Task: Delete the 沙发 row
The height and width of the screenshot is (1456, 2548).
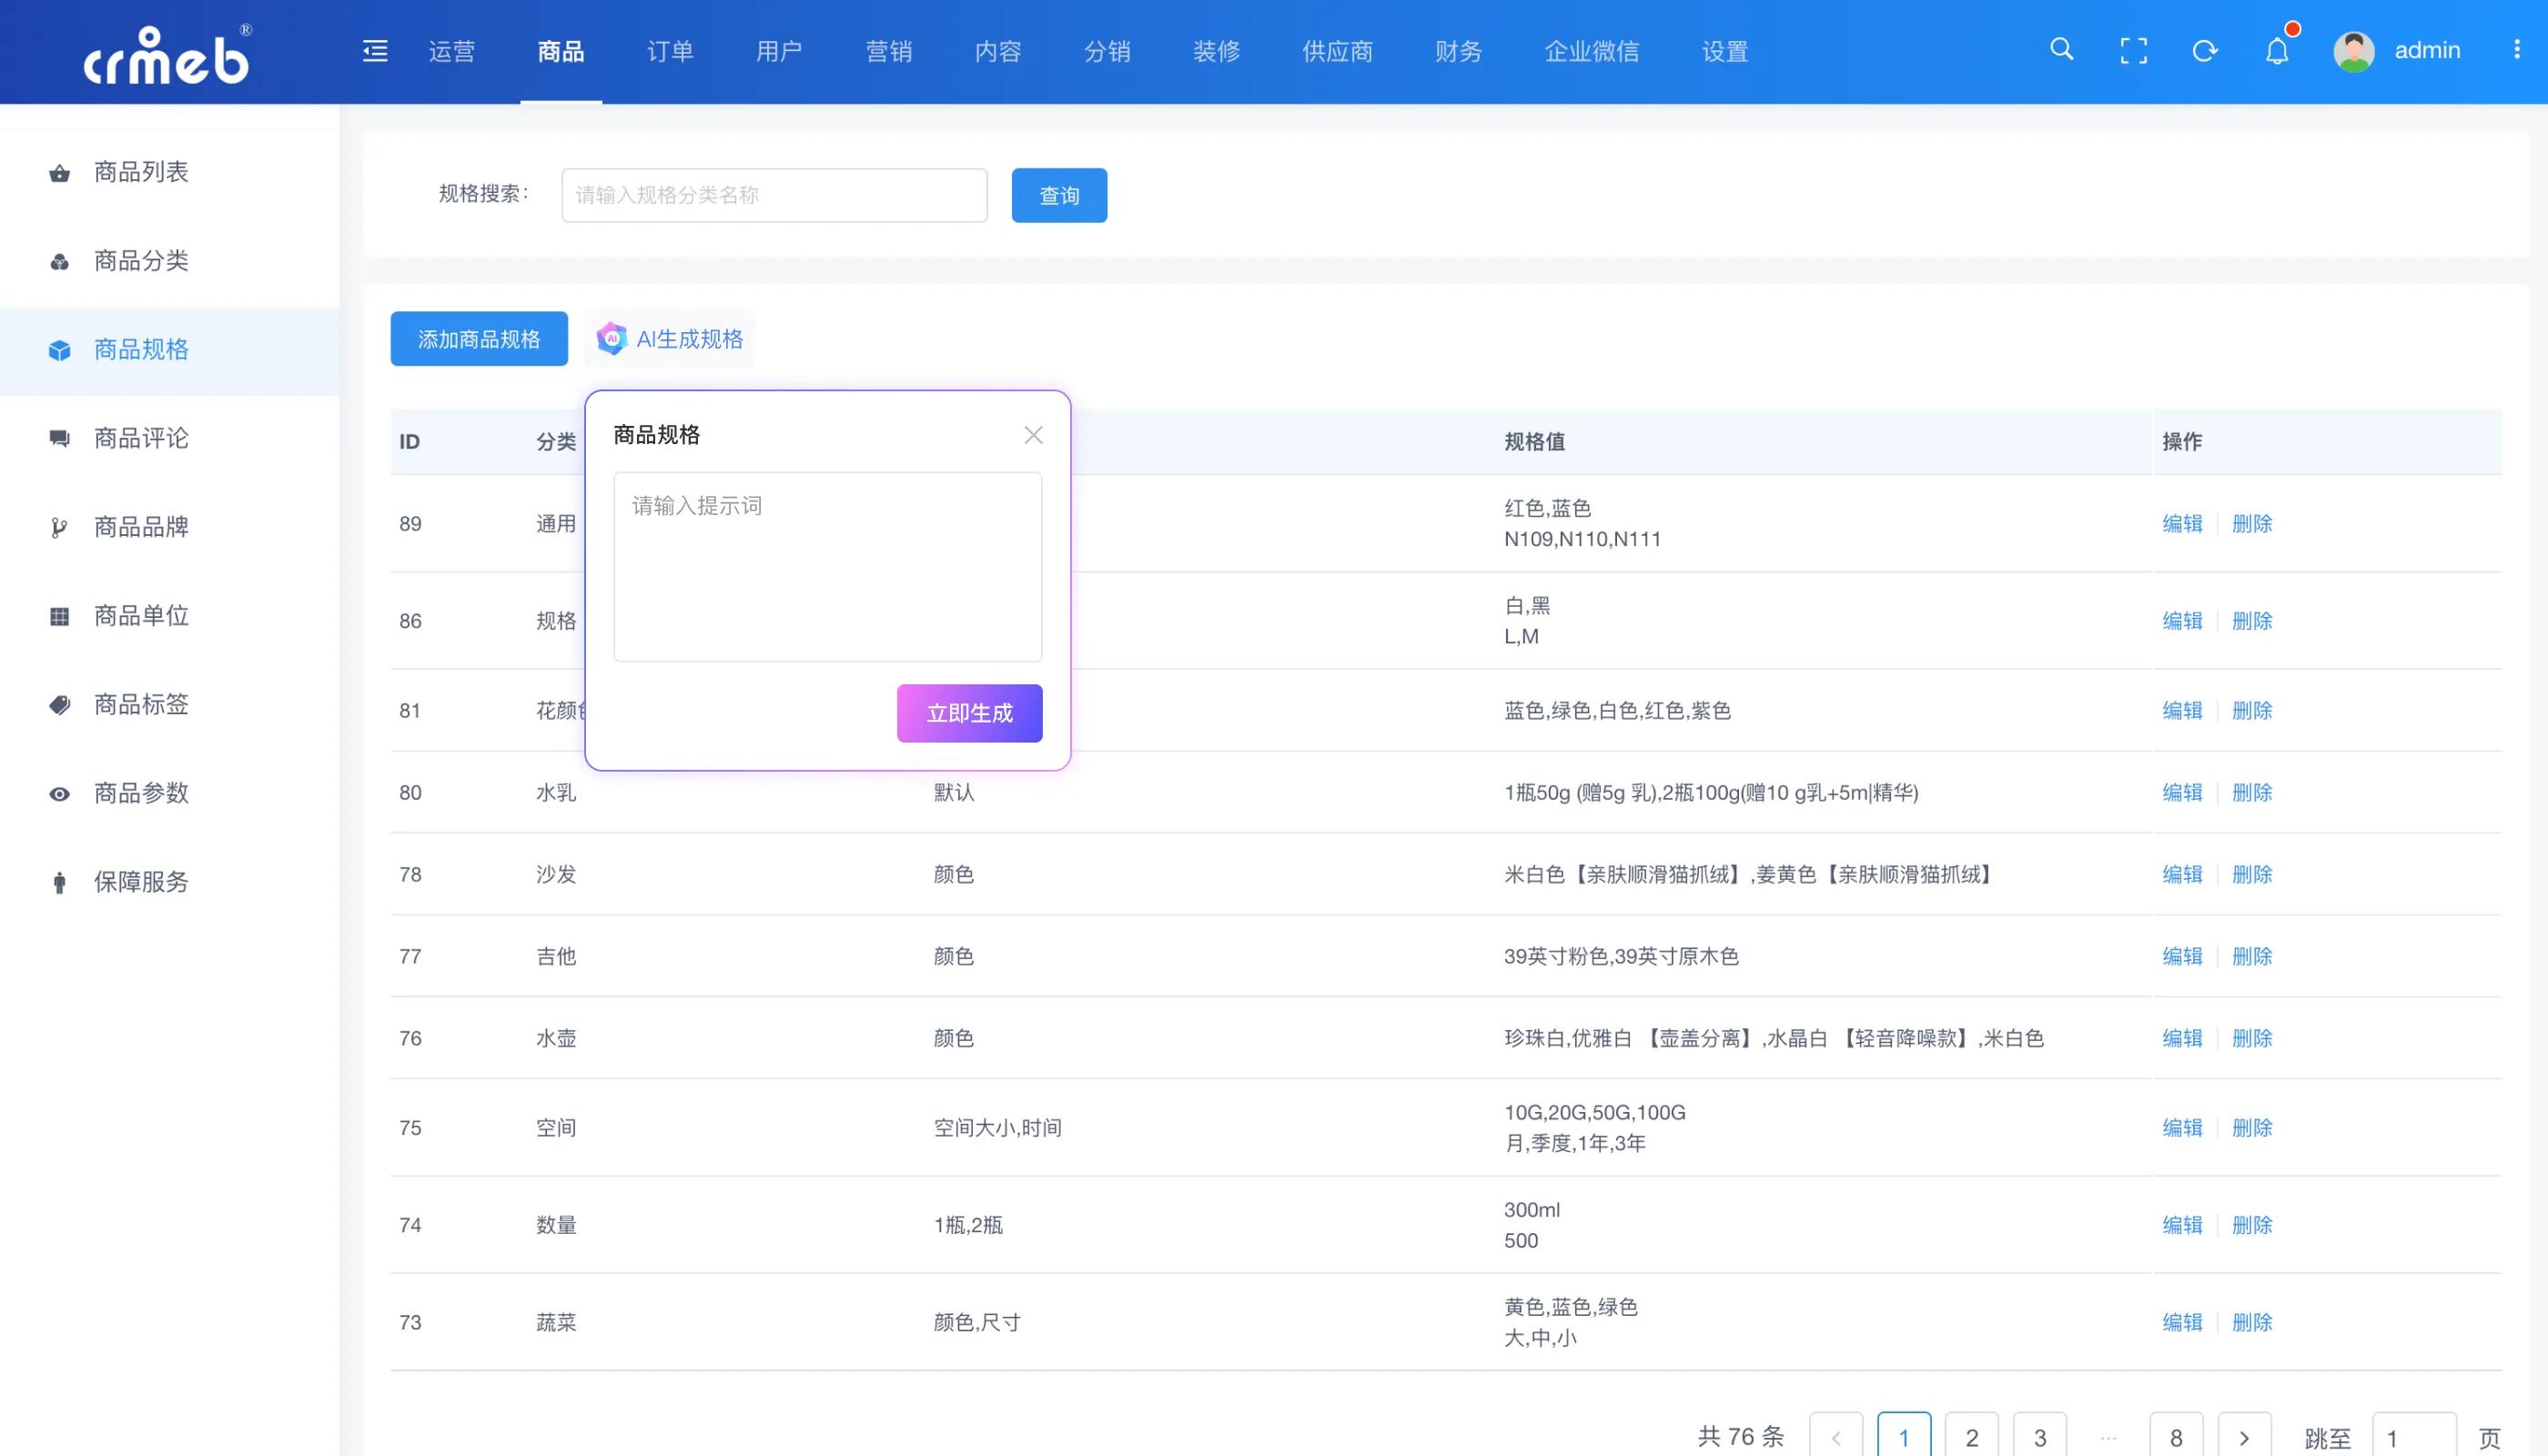Action: pyautogui.click(x=2252, y=875)
